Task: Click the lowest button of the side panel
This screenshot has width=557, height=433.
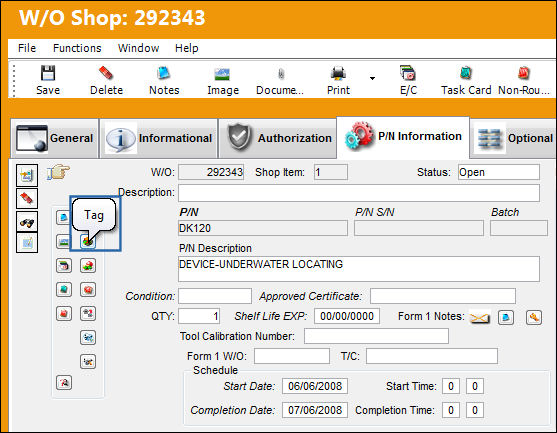Action: (x=64, y=383)
